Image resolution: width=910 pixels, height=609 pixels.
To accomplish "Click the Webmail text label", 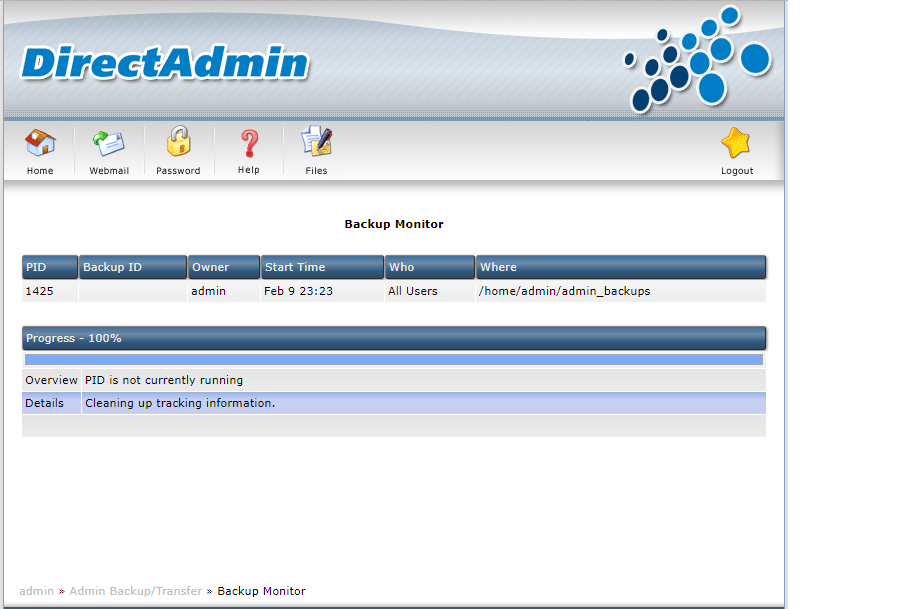I will pos(109,171).
